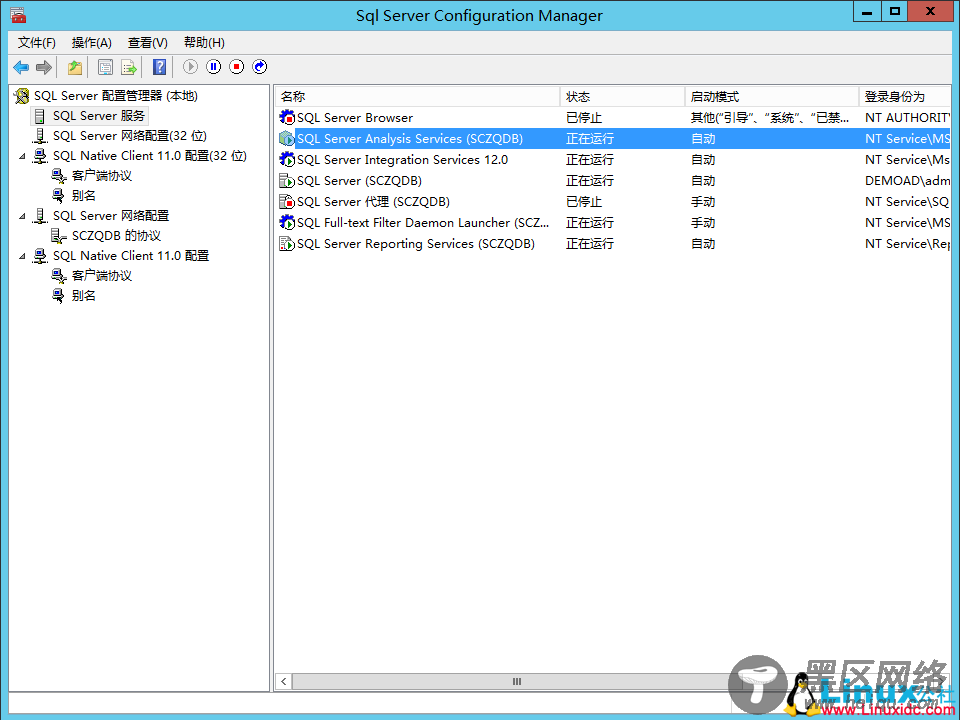960x720 pixels.
Task: Click the SQL Server Integration Services 12.0 icon
Action: (287, 160)
